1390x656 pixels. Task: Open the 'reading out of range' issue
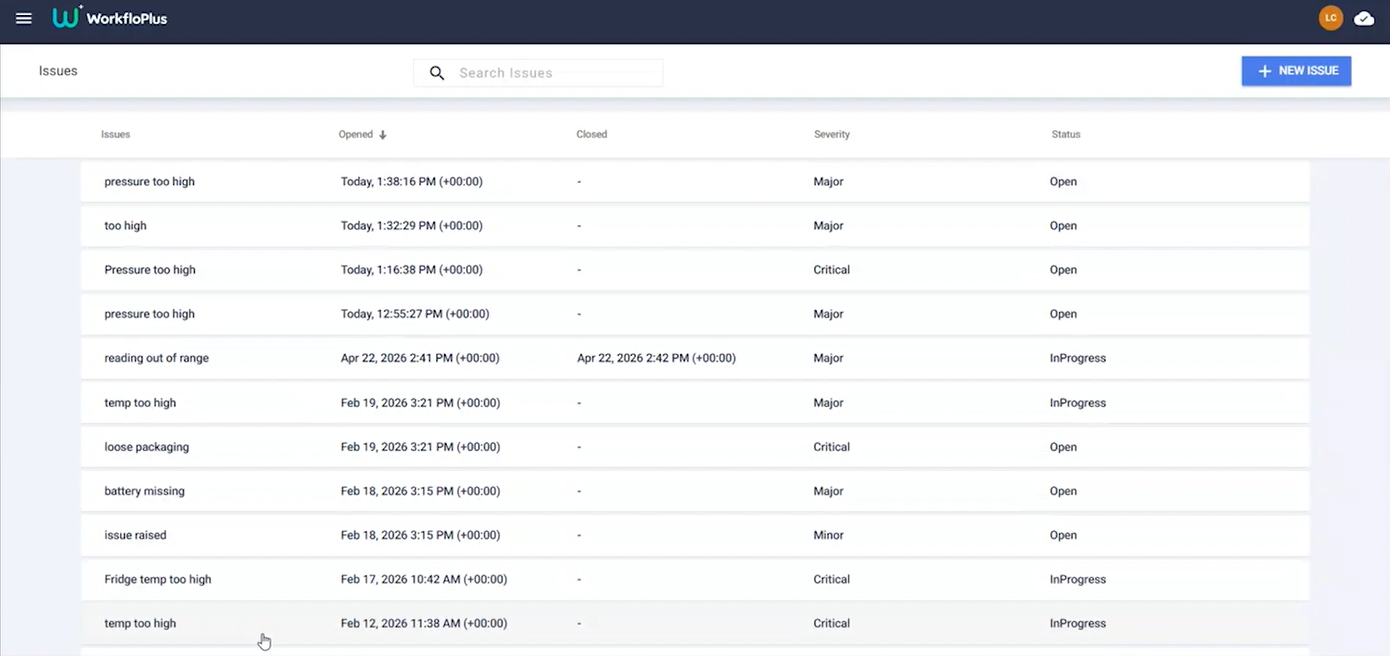[695, 358]
